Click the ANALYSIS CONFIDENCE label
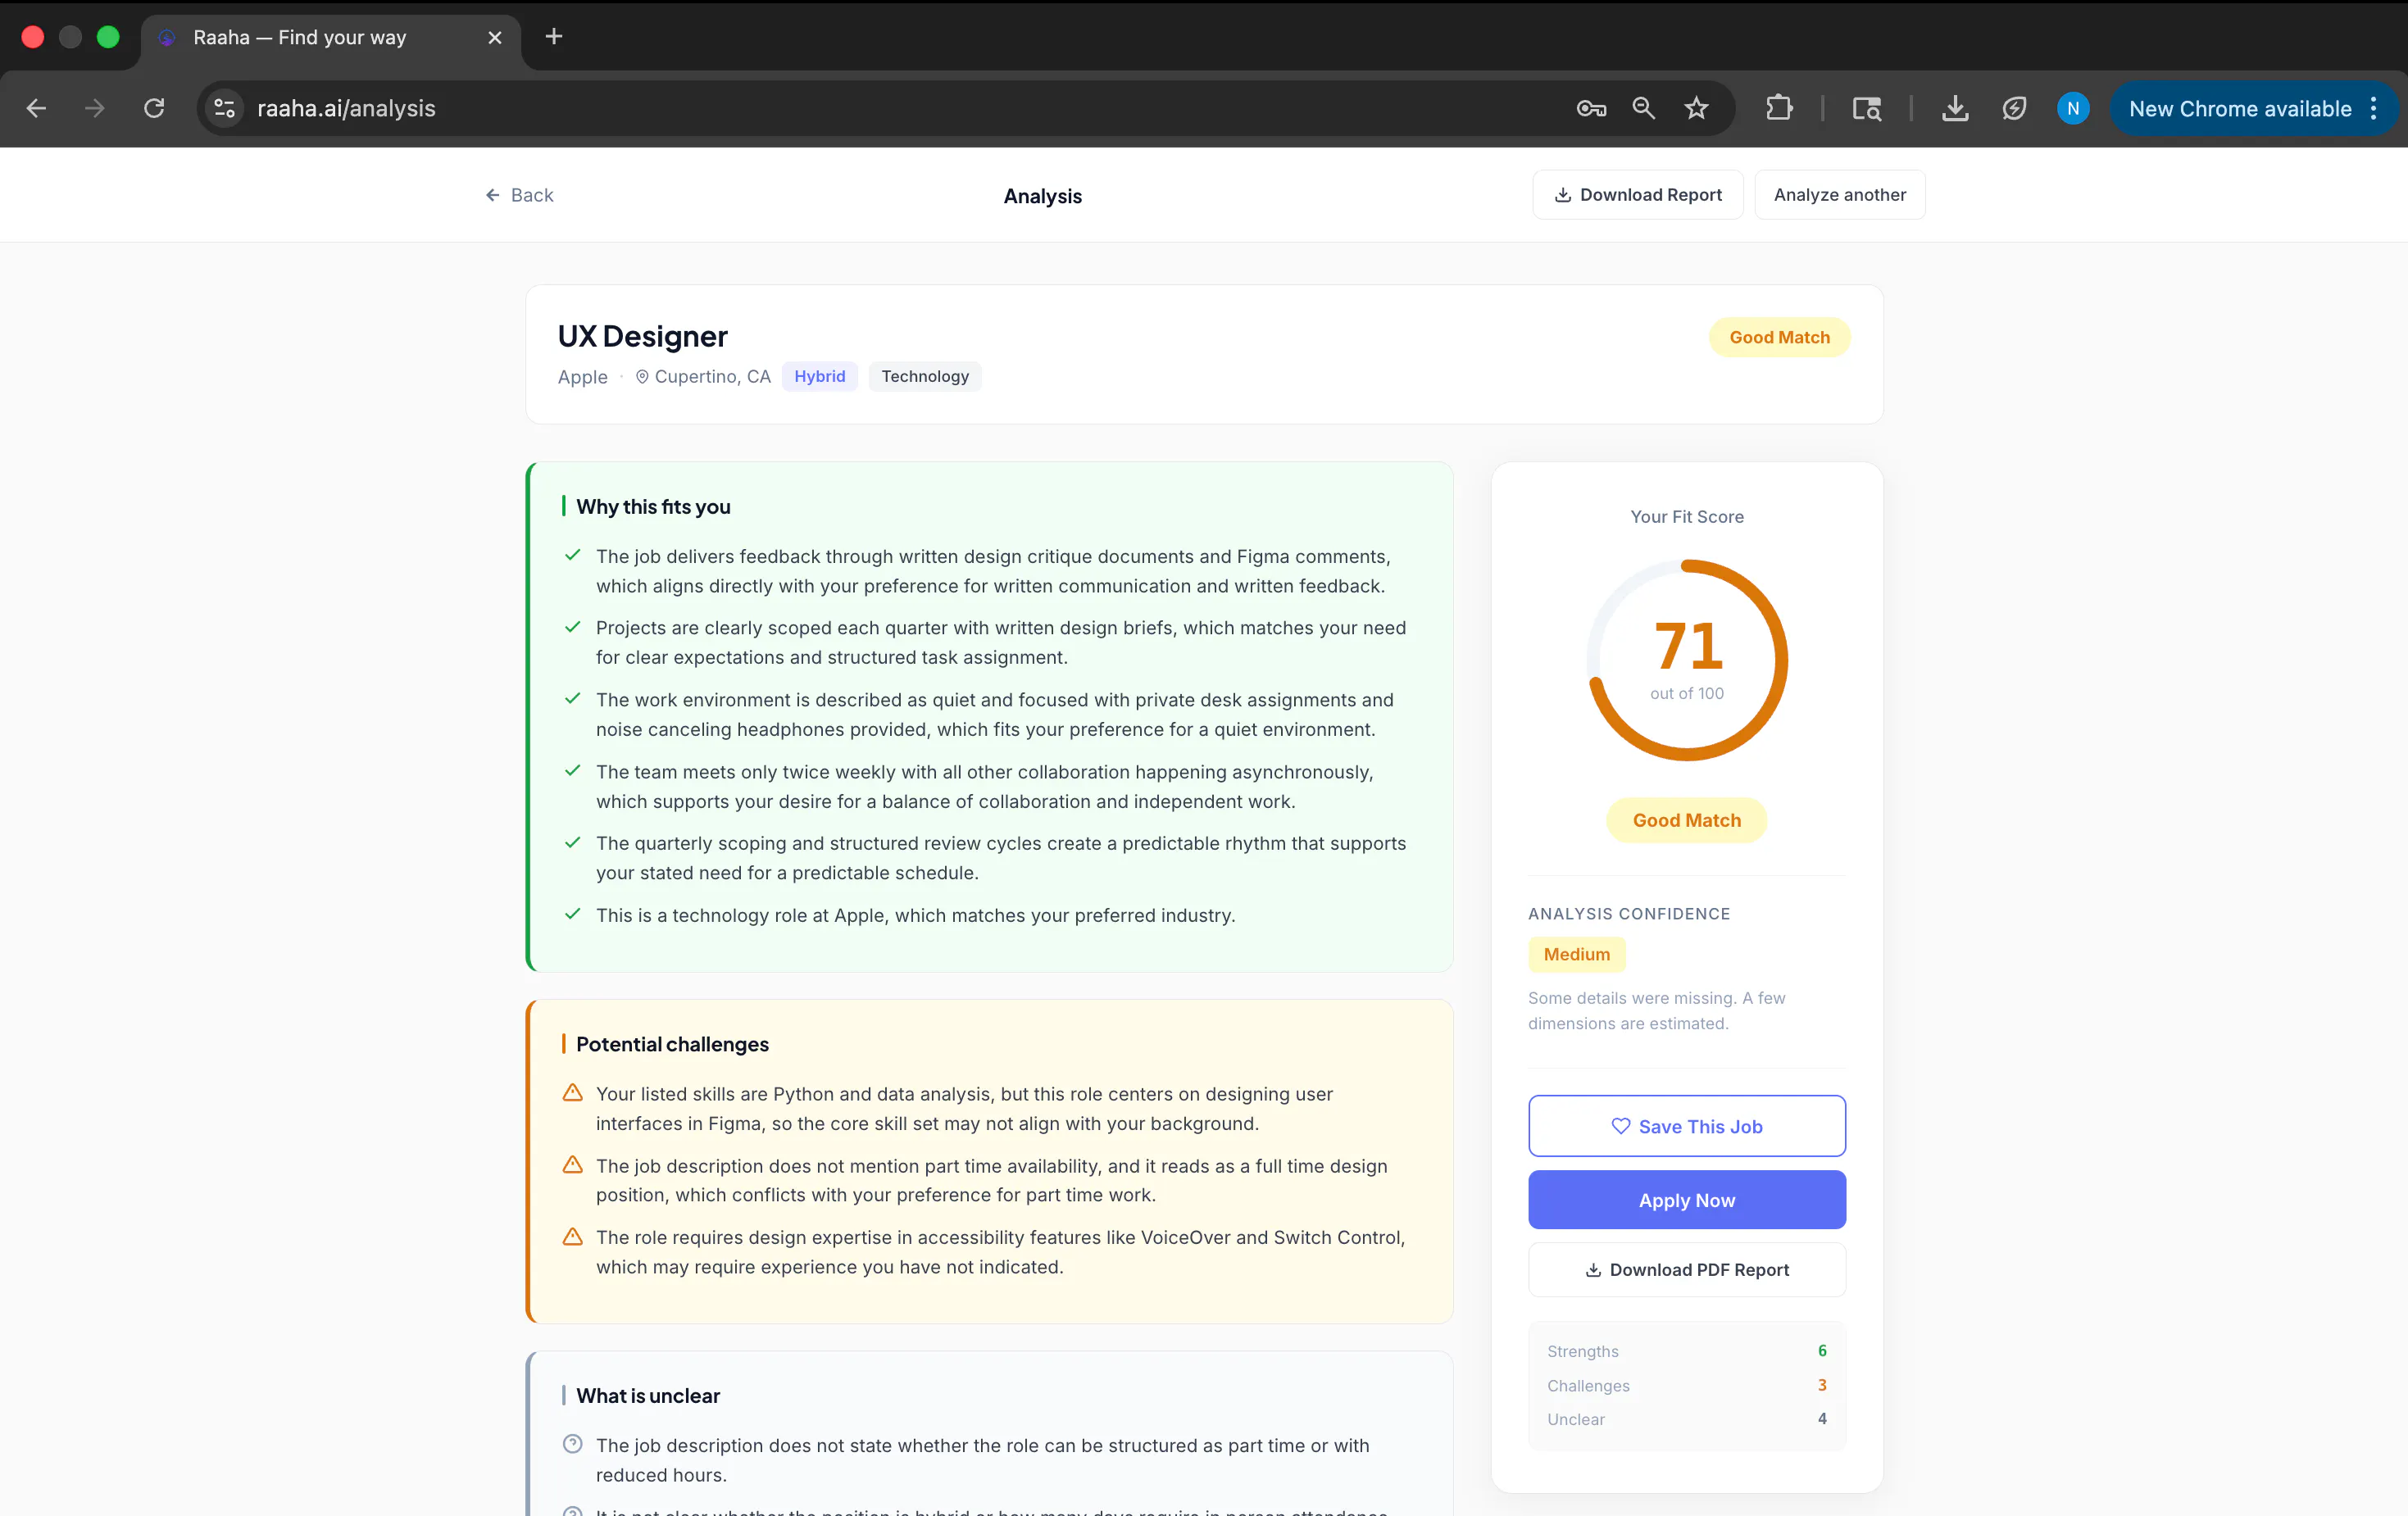 (1628, 914)
